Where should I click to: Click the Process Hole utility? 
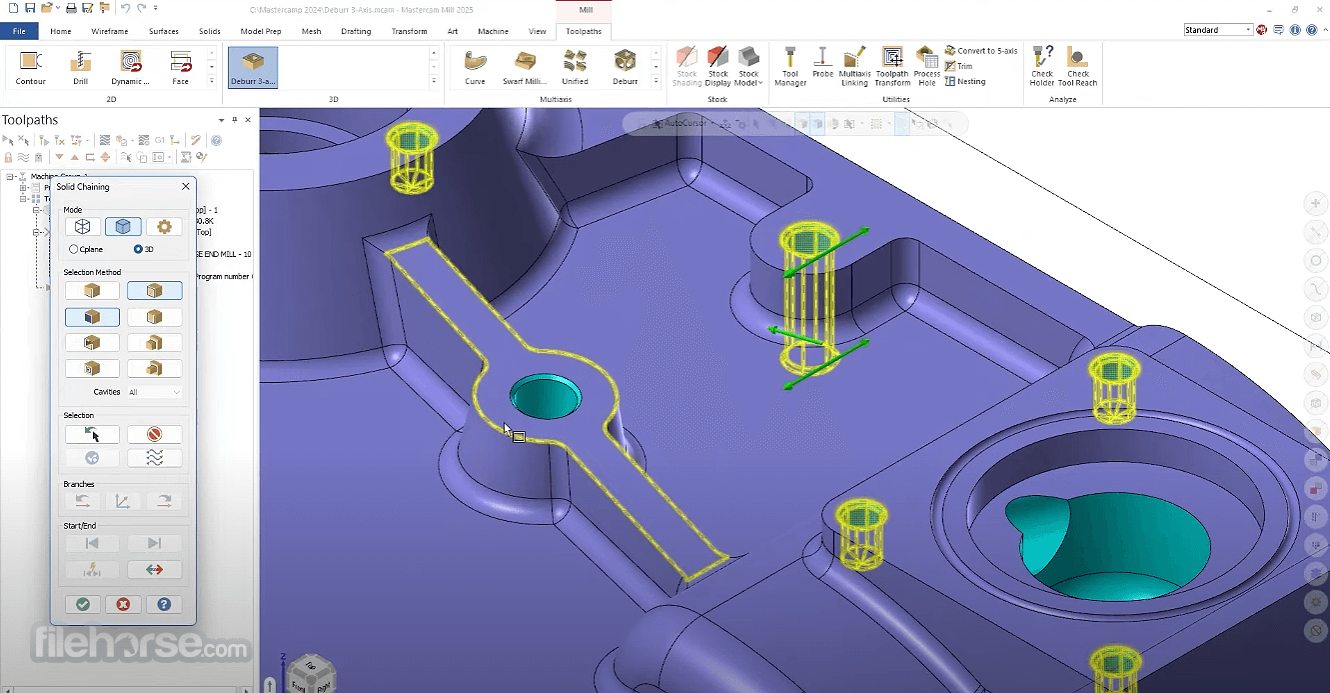[927, 67]
